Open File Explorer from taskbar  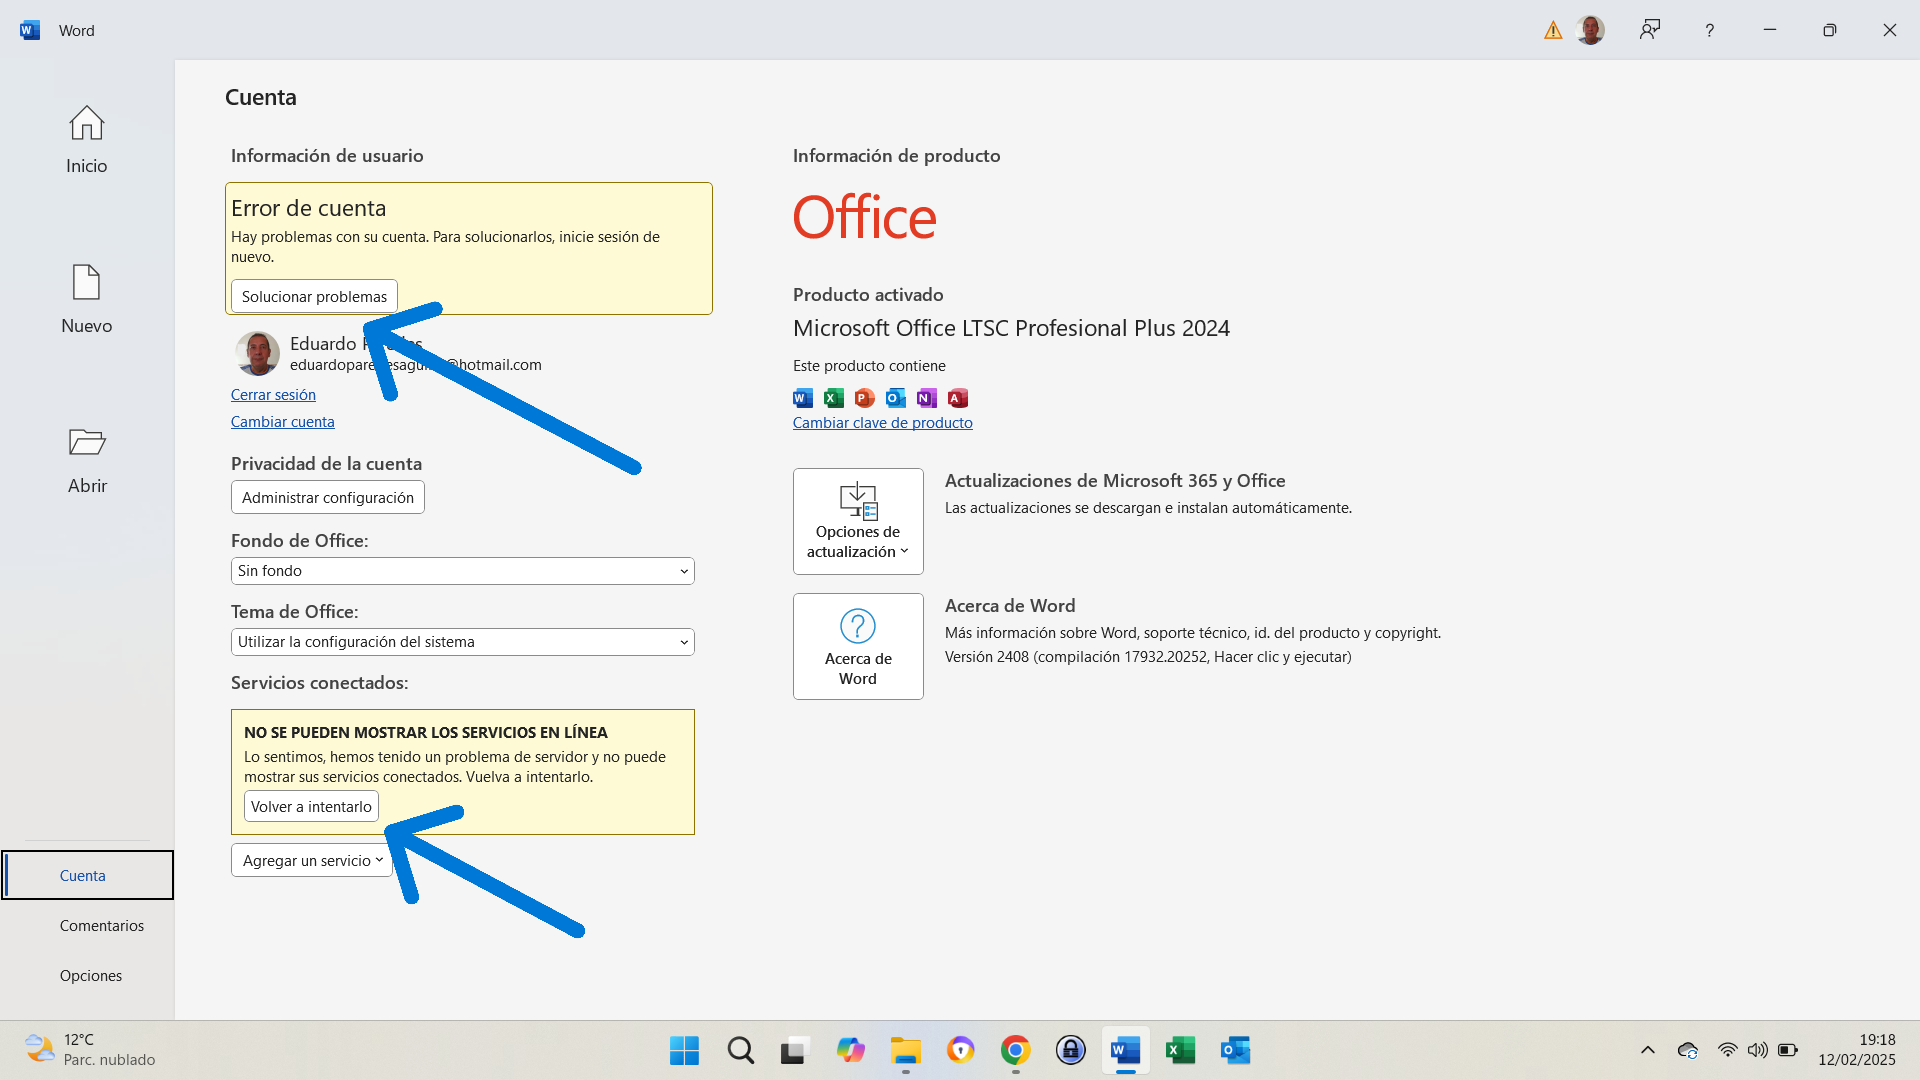[906, 1050]
